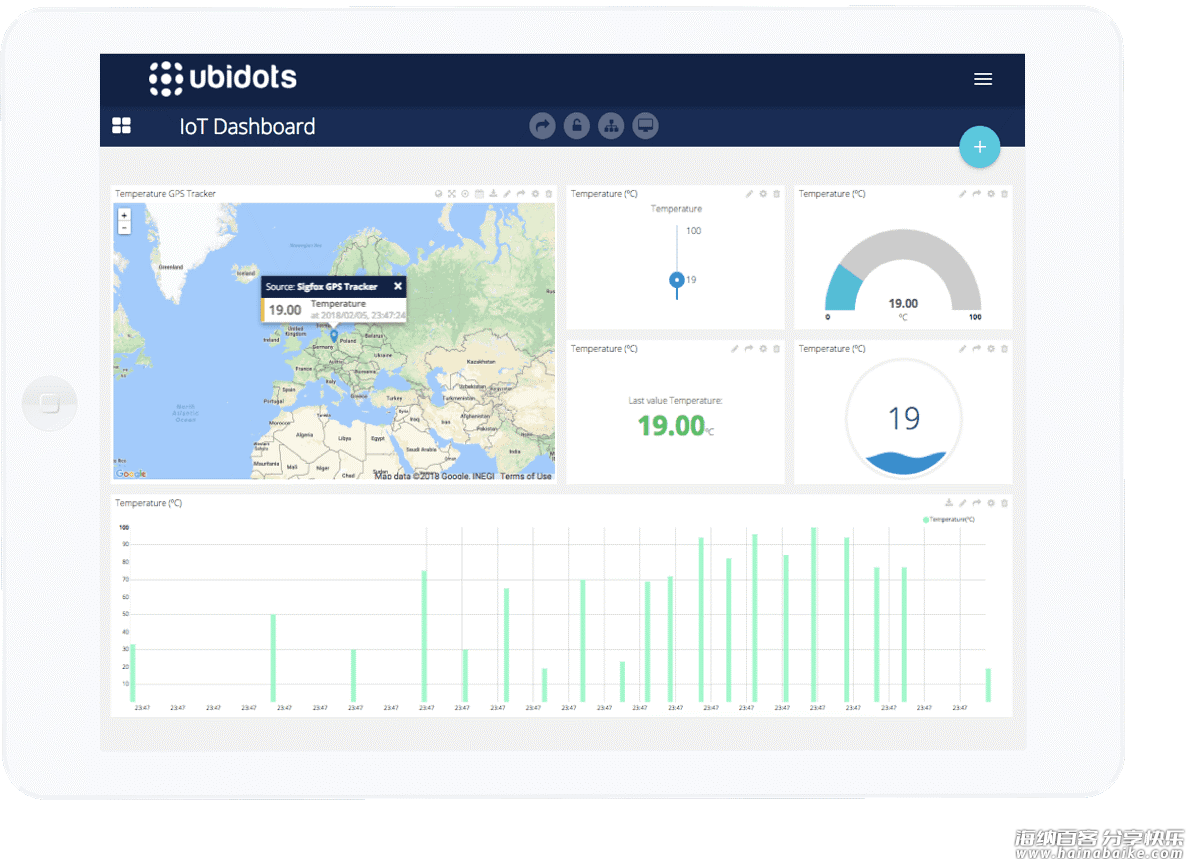The height and width of the screenshot is (864, 1191).
Task: Edit the slider widget with pencil icon
Action: (749, 194)
